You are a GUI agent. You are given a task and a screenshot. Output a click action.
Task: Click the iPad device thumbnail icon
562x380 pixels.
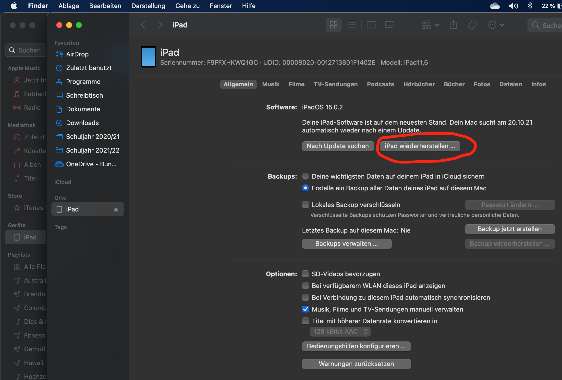tap(148, 57)
